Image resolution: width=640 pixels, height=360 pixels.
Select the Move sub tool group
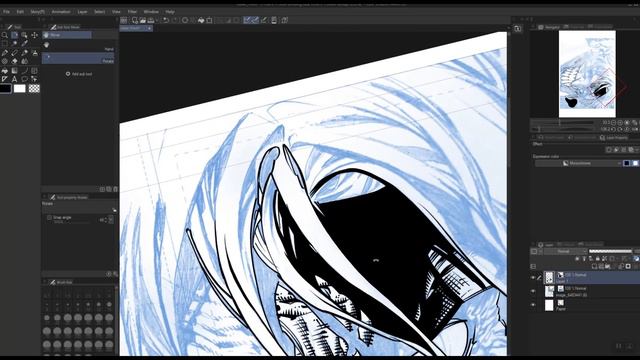click(x=67, y=36)
